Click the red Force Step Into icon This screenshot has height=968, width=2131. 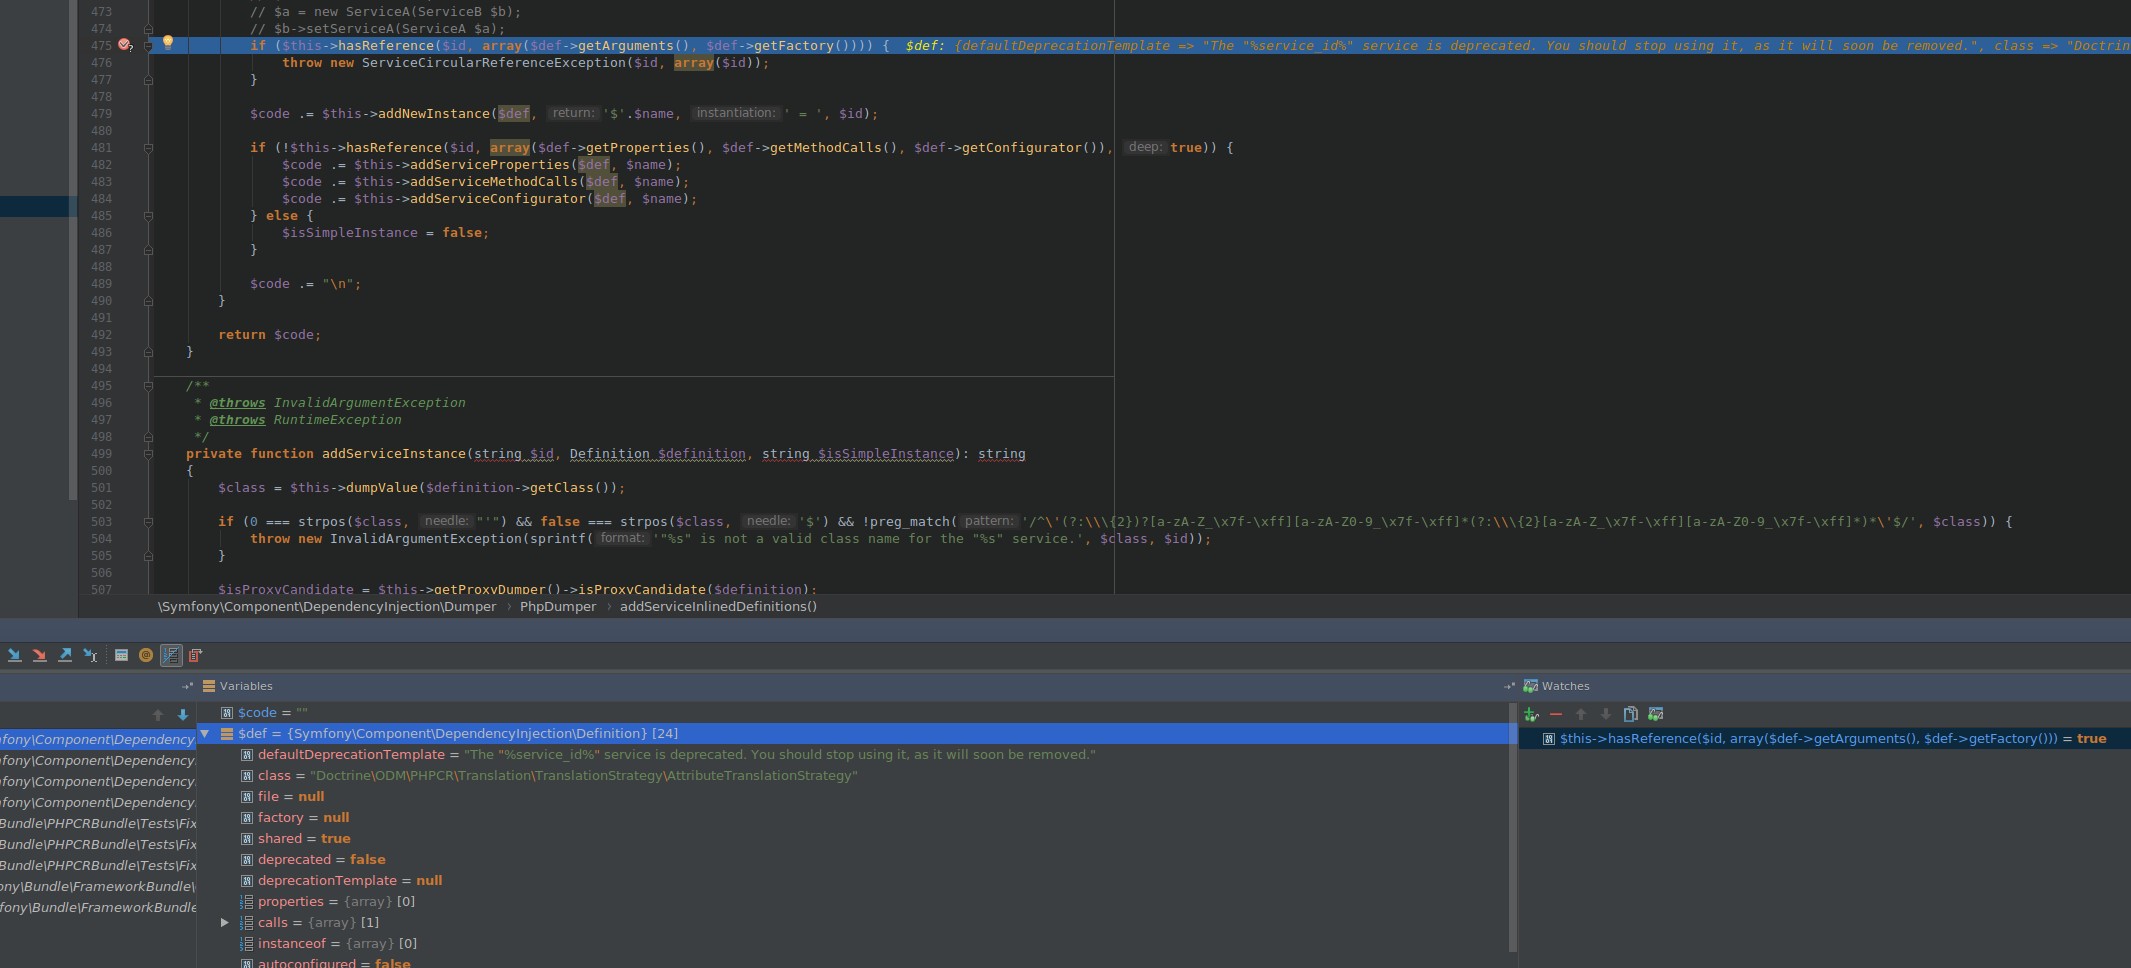[x=39, y=655]
